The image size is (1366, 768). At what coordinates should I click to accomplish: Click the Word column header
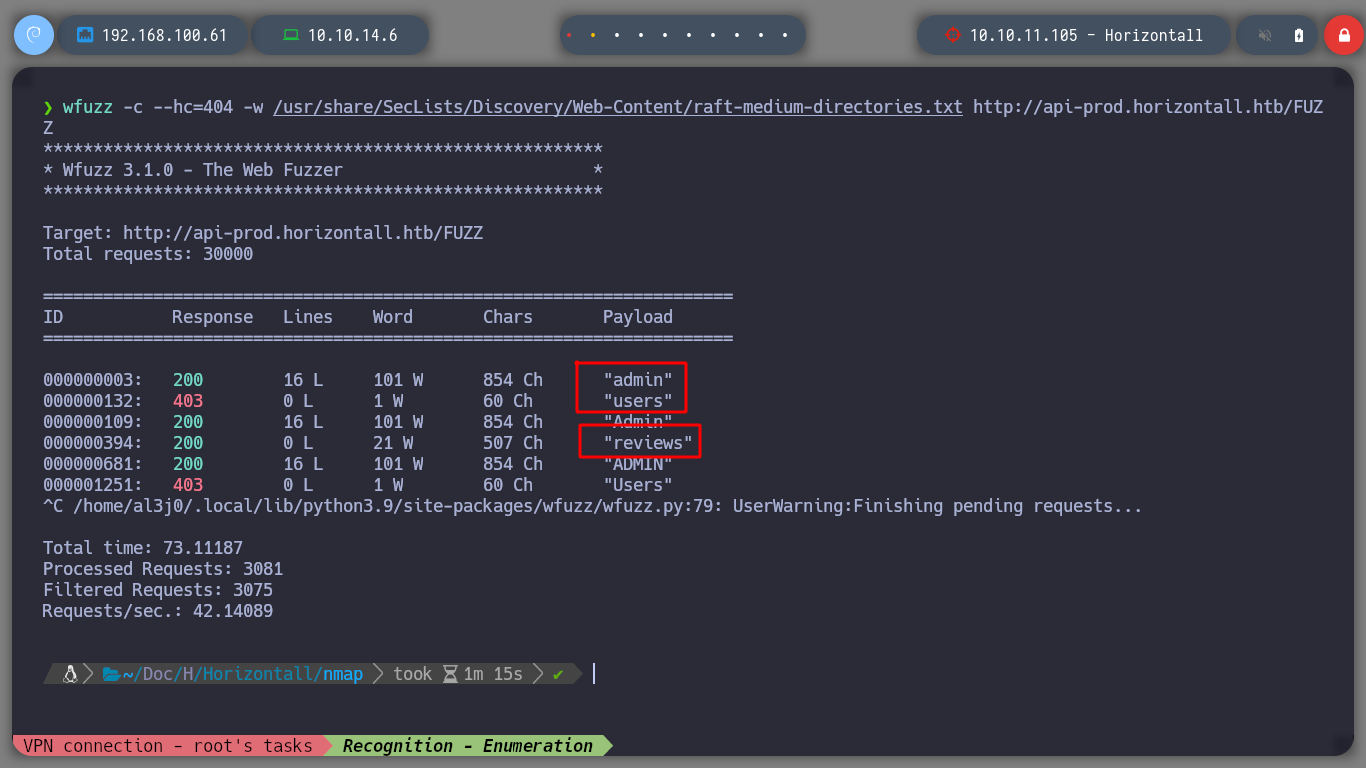pyautogui.click(x=393, y=317)
